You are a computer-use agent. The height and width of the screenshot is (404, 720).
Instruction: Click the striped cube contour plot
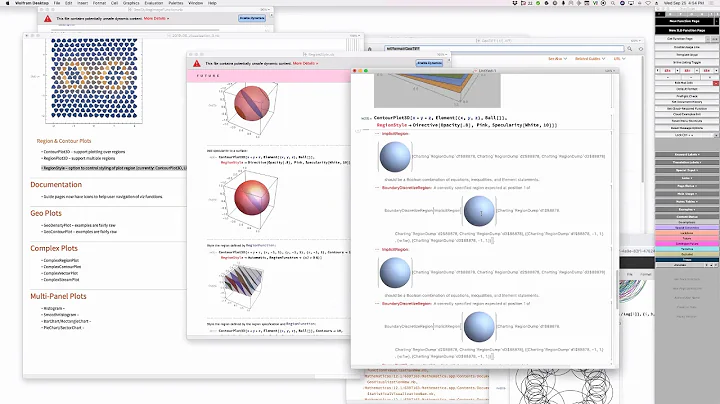pyautogui.click(x=242, y=286)
